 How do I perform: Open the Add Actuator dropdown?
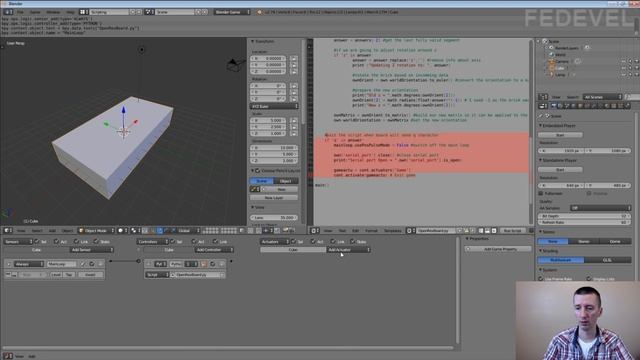tap(348, 250)
